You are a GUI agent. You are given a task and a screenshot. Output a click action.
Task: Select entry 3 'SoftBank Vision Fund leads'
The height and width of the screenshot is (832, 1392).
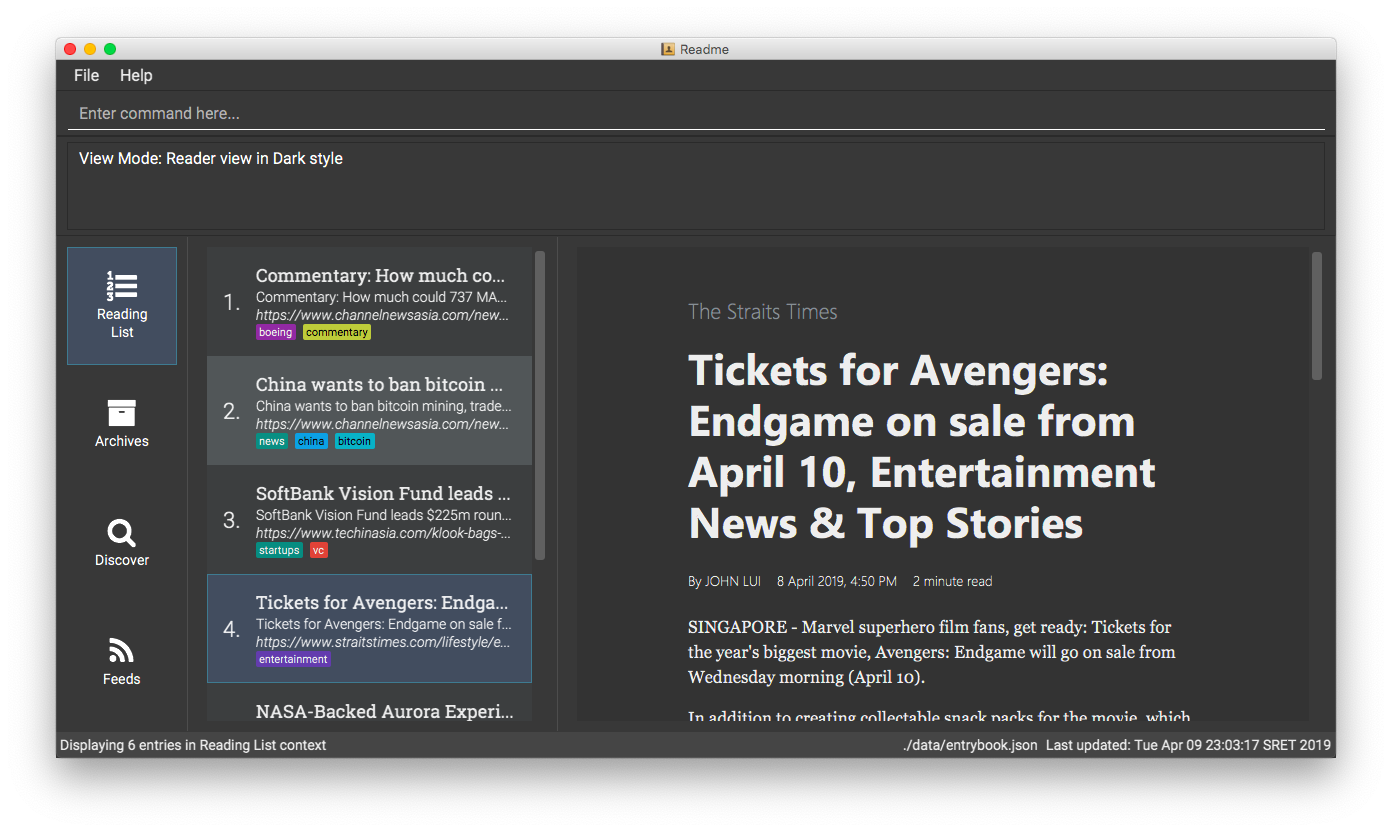[x=369, y=520]
